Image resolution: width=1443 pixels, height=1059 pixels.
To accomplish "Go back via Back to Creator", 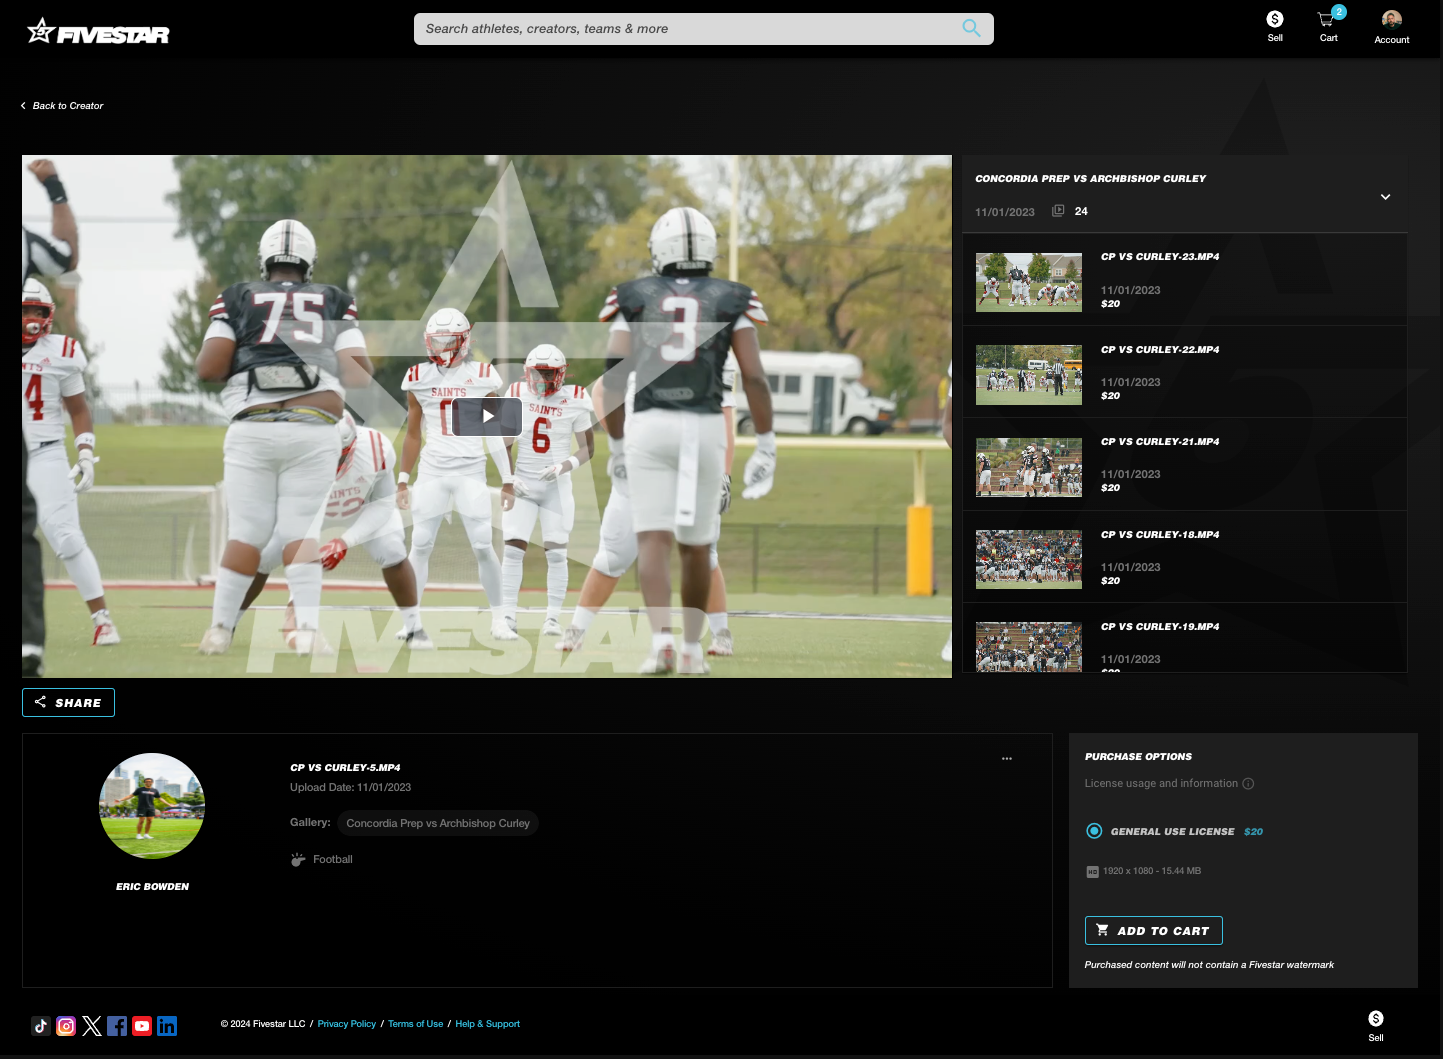I will (62, 106).
